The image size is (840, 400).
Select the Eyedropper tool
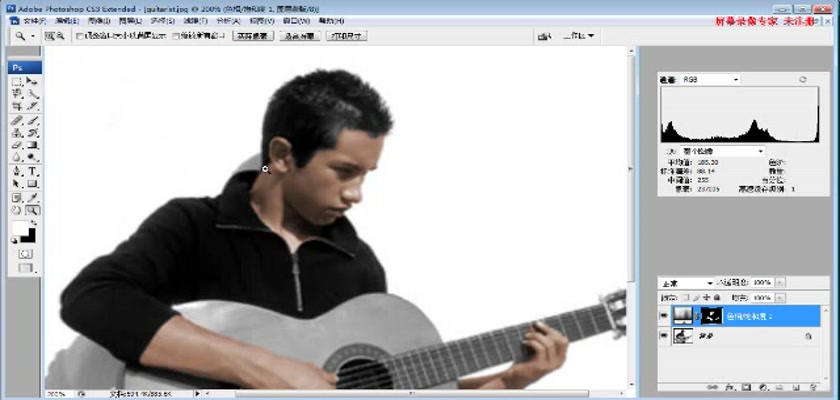coord(32,198)
